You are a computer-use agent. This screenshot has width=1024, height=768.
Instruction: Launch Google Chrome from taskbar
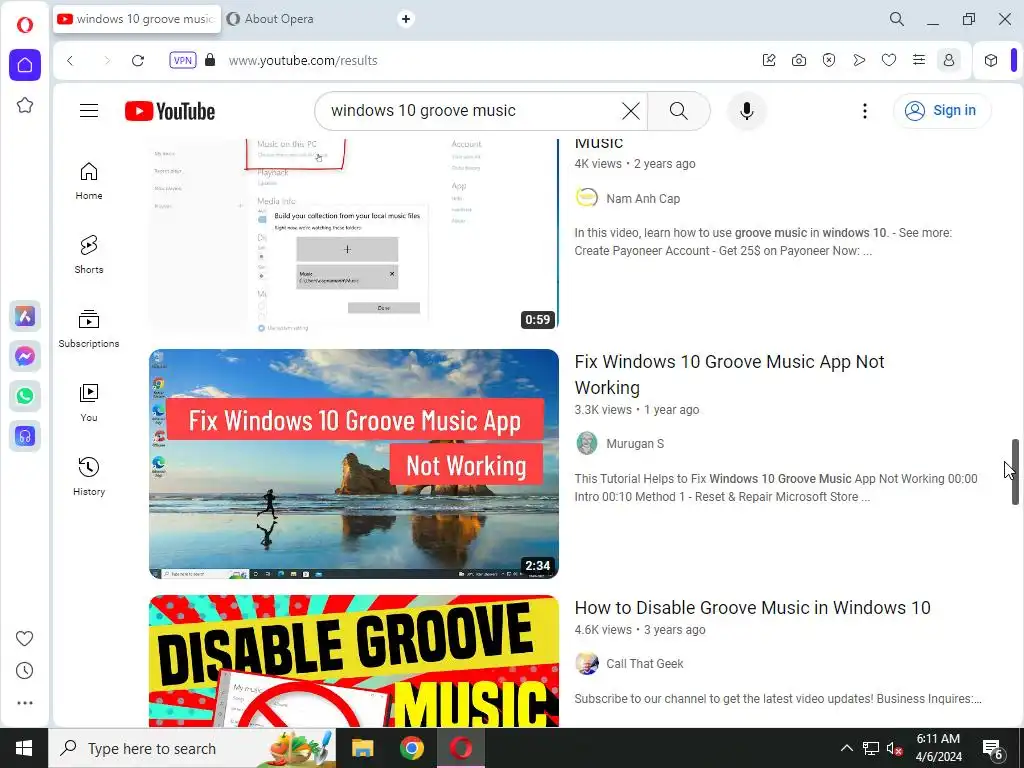411,748
